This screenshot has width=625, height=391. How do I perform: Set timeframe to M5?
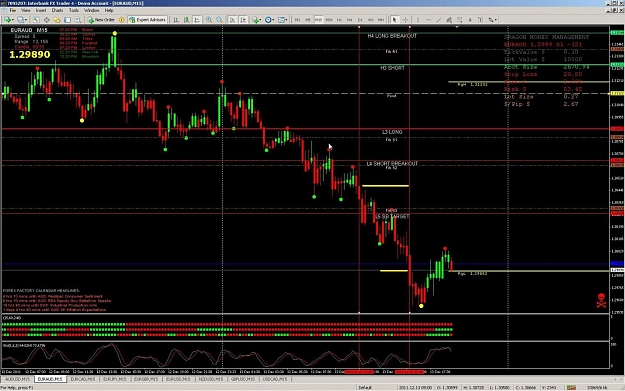pos(308,20)
